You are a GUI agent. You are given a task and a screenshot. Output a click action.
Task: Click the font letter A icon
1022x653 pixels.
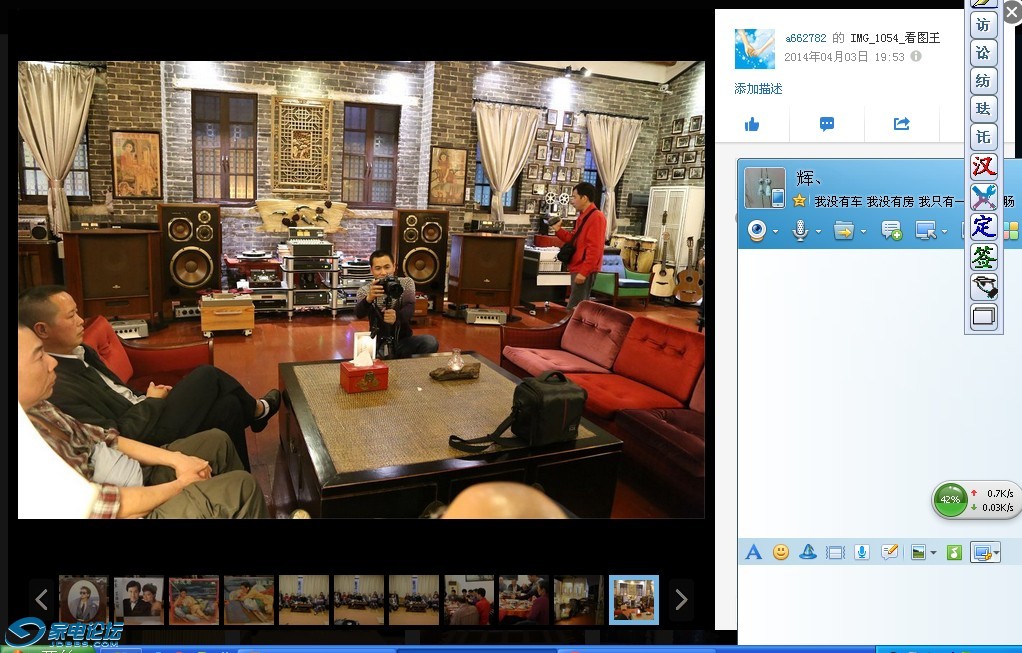pos(754,552)
